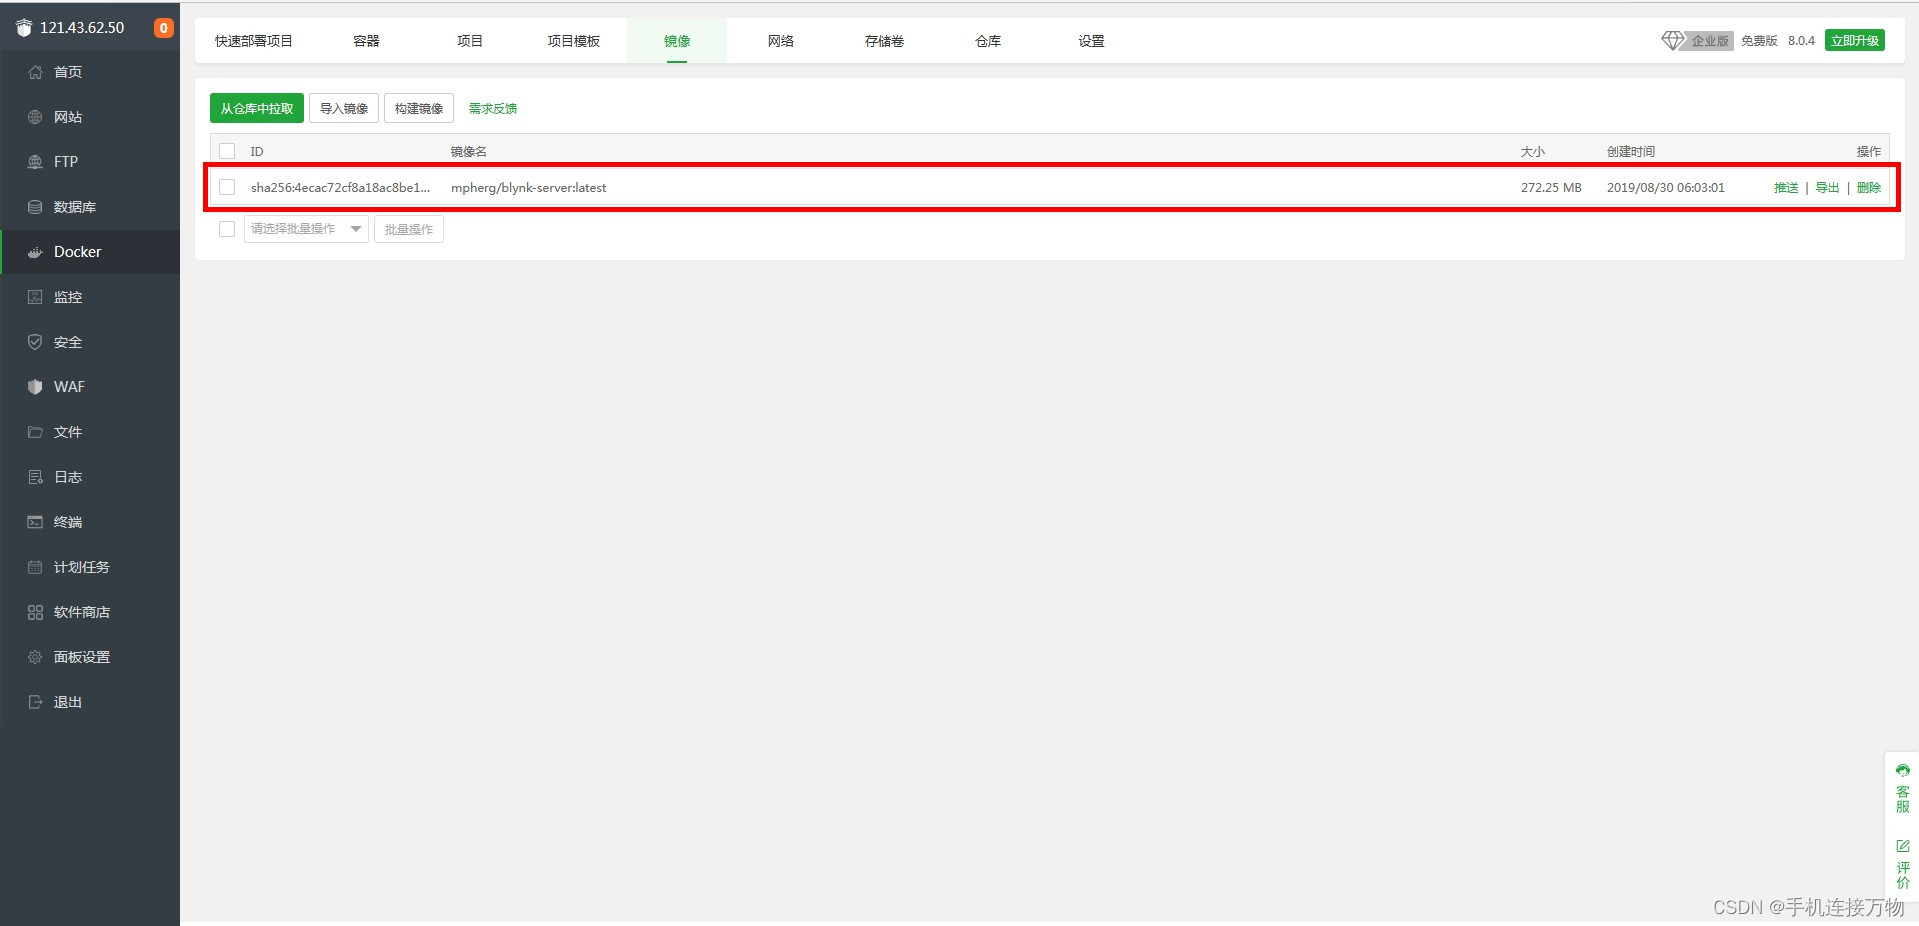This screenshot has height=926, width=1919.
Task: Click the WAF shield icon
Action: (x=35, y=387)
